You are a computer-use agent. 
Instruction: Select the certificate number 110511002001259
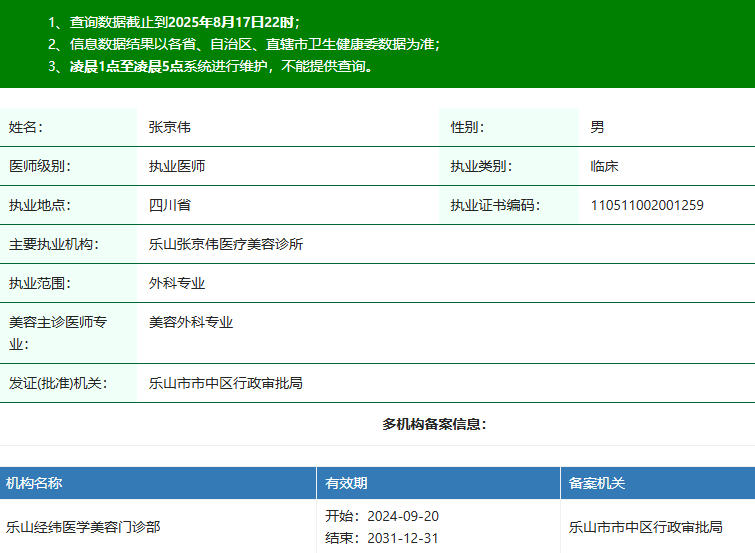(x=647, y=205)
